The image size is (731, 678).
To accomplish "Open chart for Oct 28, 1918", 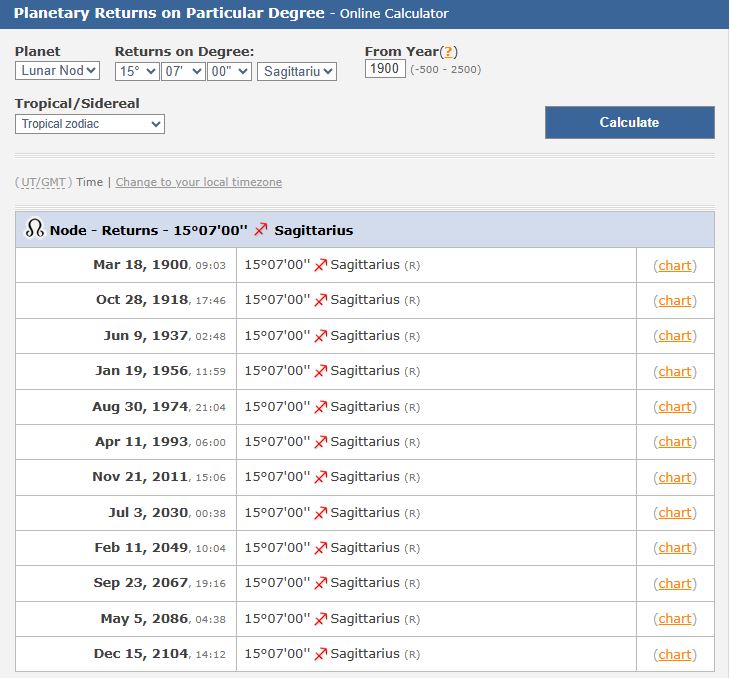I will click(675, 301).
